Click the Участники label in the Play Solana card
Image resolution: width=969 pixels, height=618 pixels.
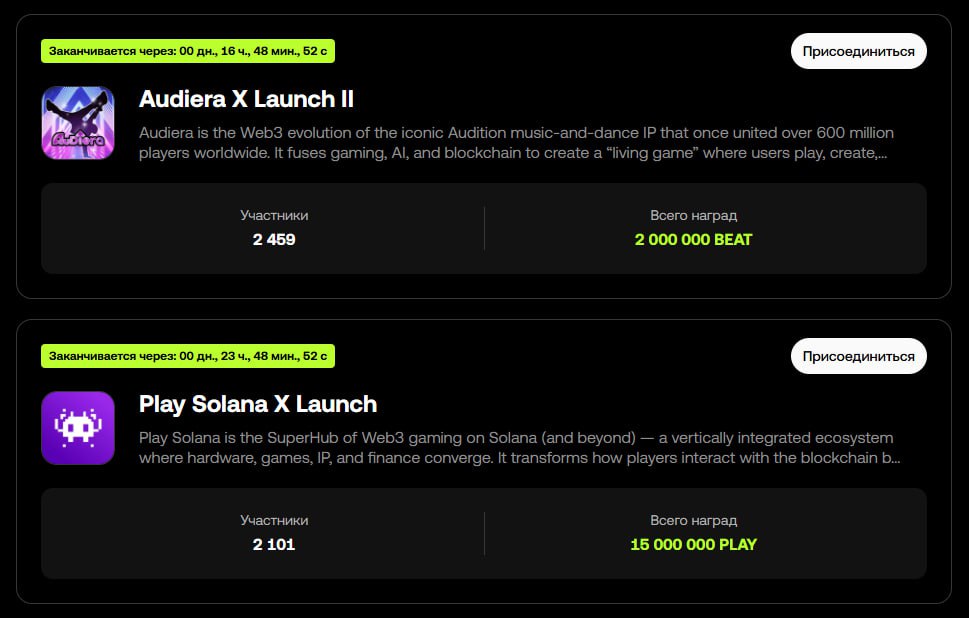(x=274, y=520)
